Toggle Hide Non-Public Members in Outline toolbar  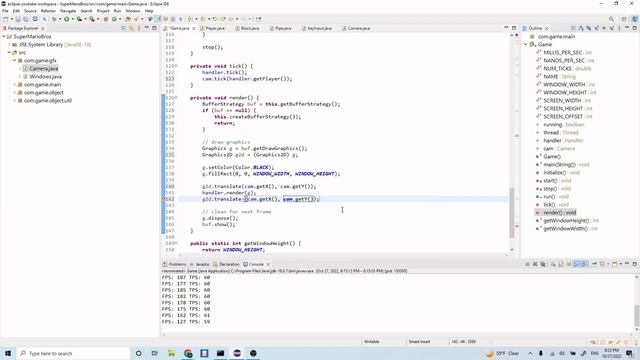(x=604, y=28)
